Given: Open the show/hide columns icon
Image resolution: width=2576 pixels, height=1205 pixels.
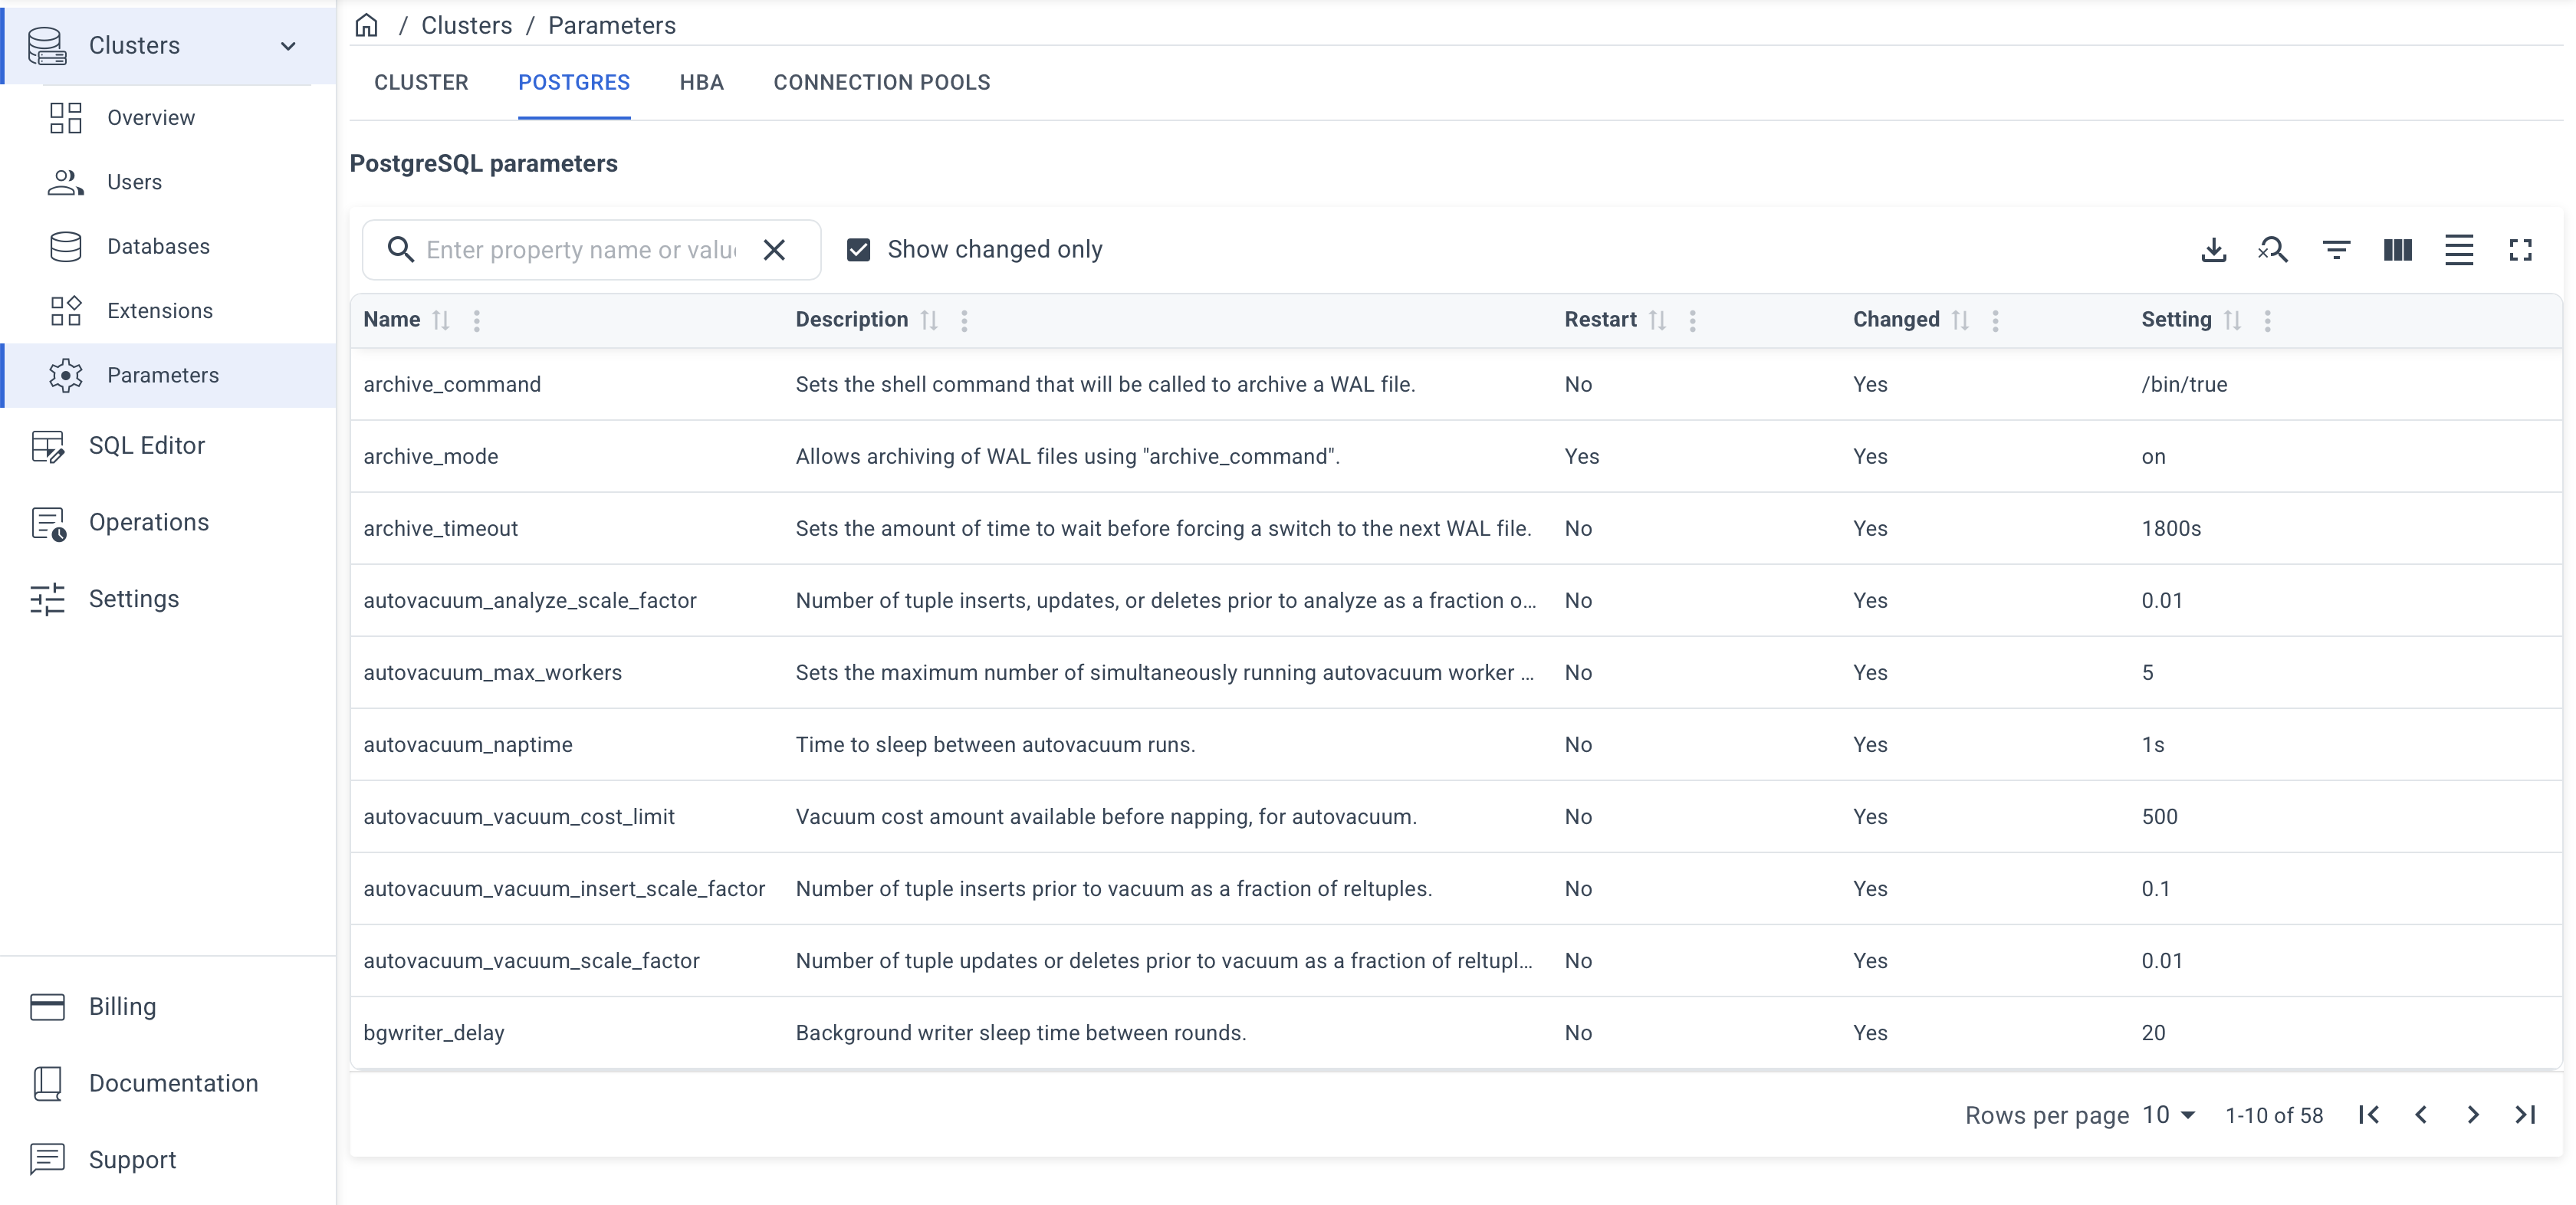Looking at the screenshot, I should [x=2397, y=250].
